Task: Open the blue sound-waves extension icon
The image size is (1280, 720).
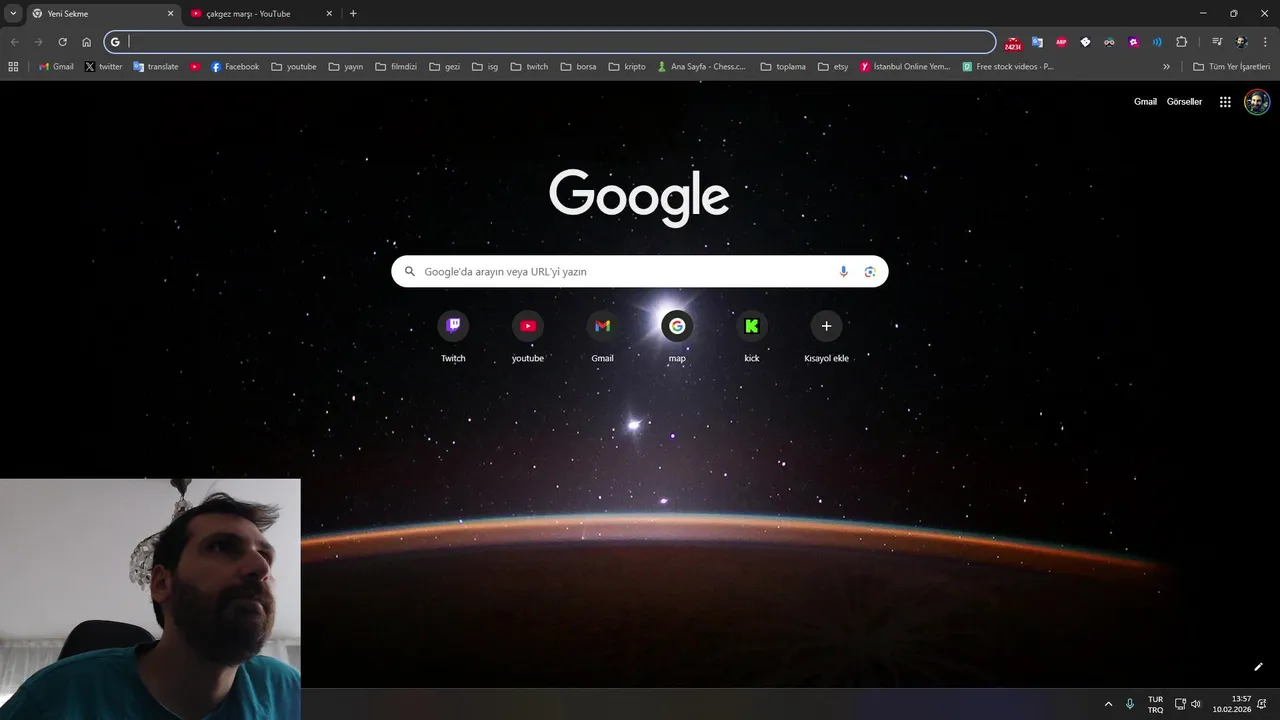Action: 1157,42
